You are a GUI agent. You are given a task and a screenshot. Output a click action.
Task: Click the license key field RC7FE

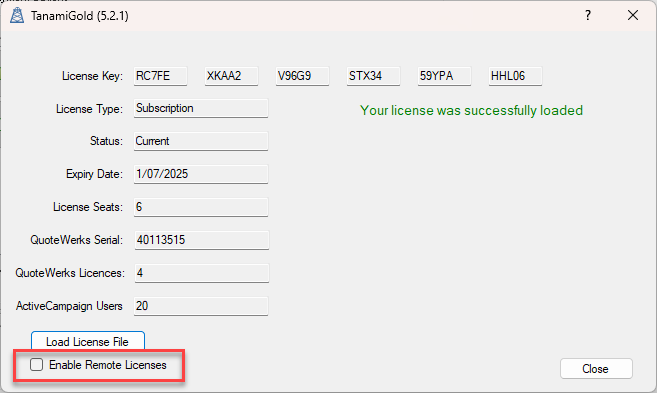(x=160, y=76)
